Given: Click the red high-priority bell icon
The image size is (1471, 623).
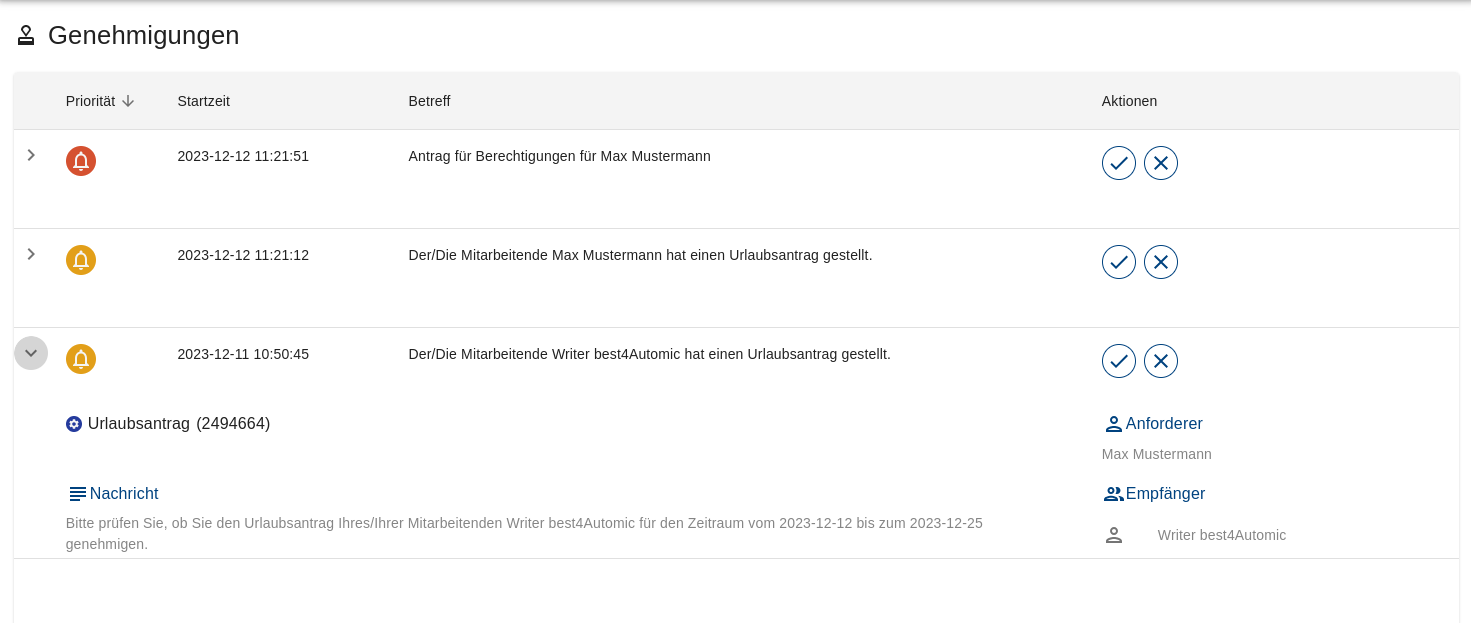Looking at the screenshot, I should tap(81, 161).
